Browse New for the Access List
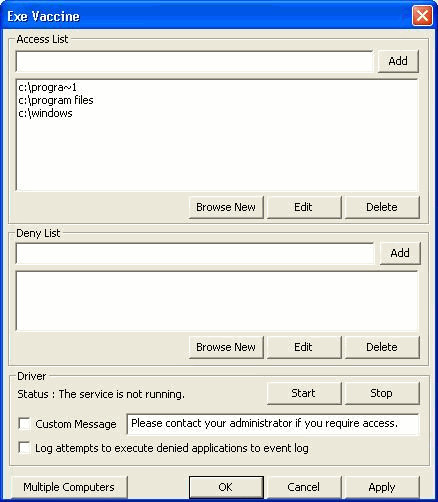The height and width of the screenshot is (502, 438). pos(226,207)
